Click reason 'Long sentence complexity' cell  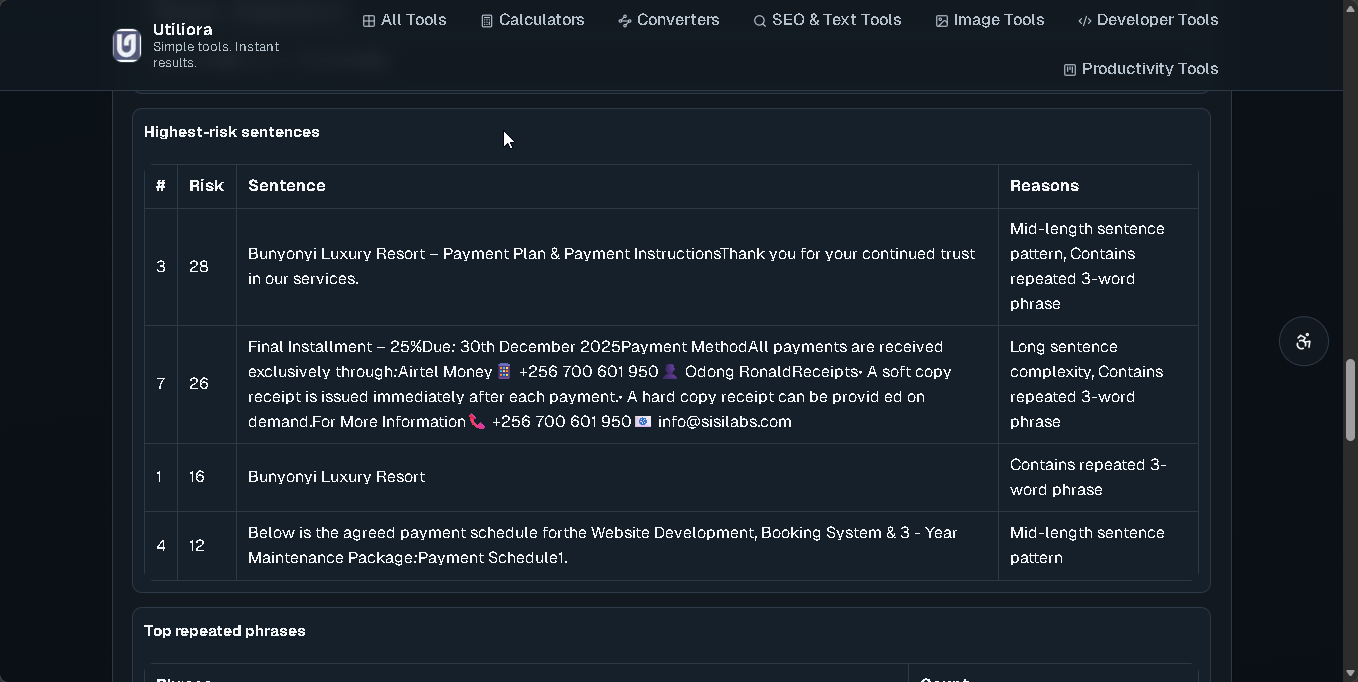(x=1098, y=384)
